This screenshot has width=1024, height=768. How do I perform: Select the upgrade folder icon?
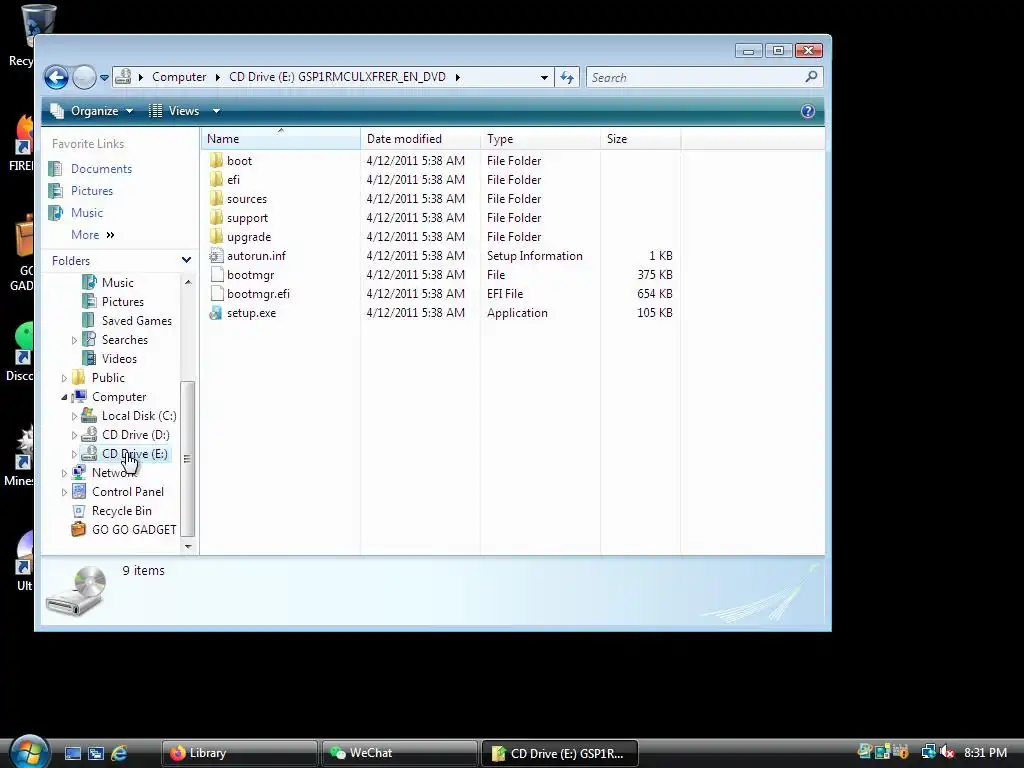216,236
